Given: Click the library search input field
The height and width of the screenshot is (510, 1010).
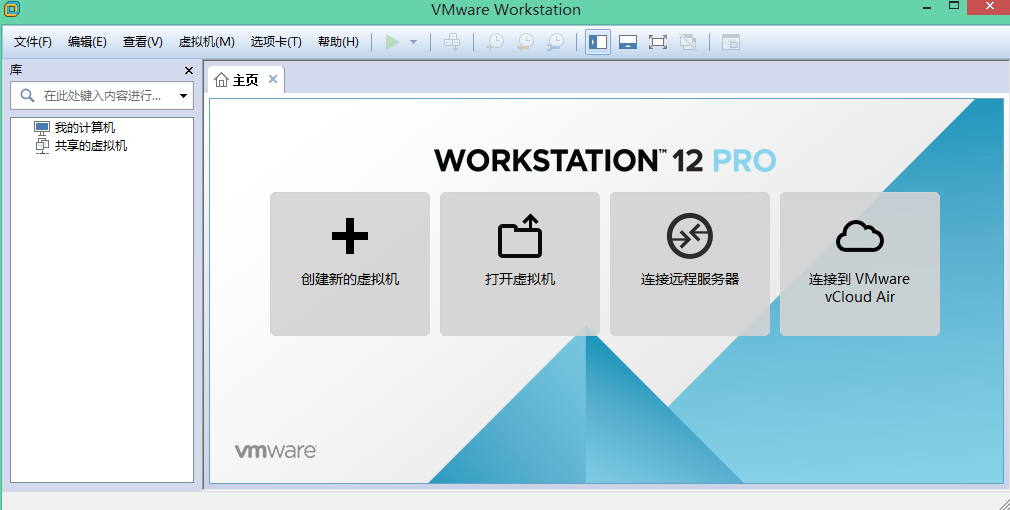Looking at the screenshot, I should click(102, 95).
